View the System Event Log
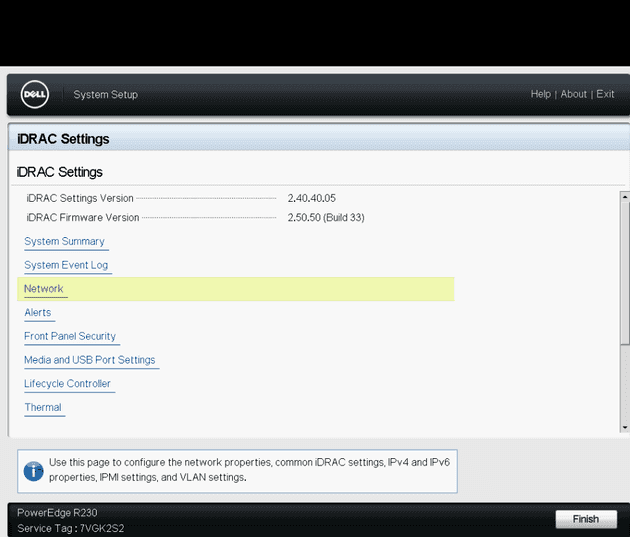The height and width of the screenshot is (537, 630). [x=66, y=265]
